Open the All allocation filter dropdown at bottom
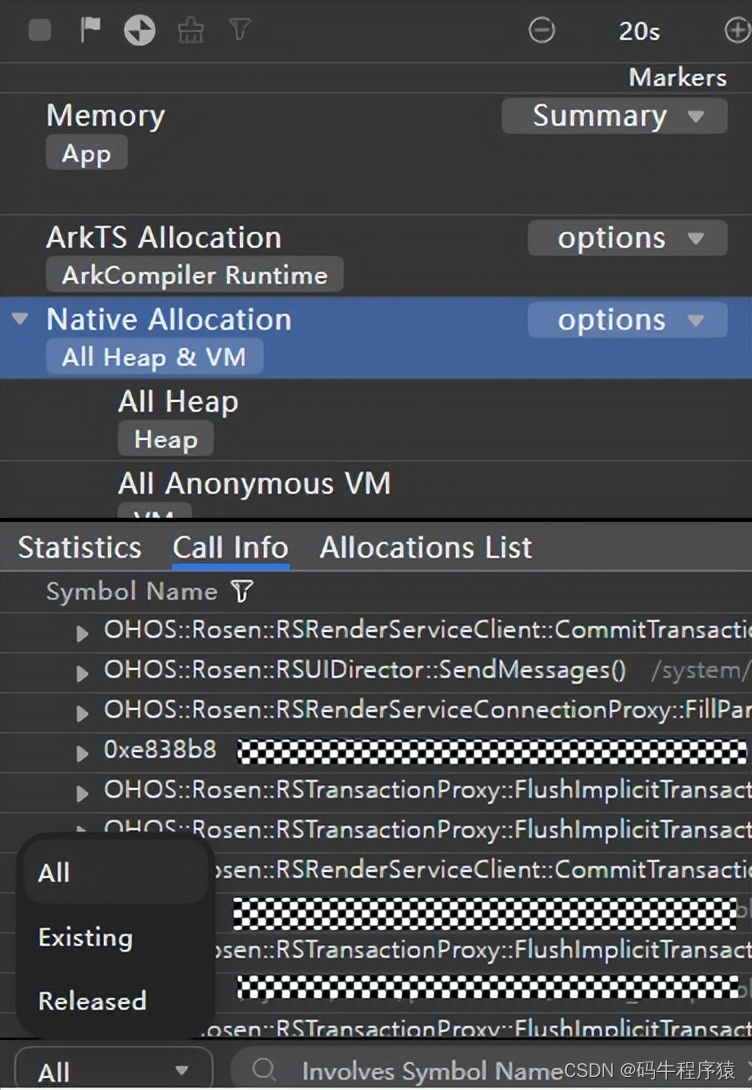752x1090 pixels. (113, 1071)
